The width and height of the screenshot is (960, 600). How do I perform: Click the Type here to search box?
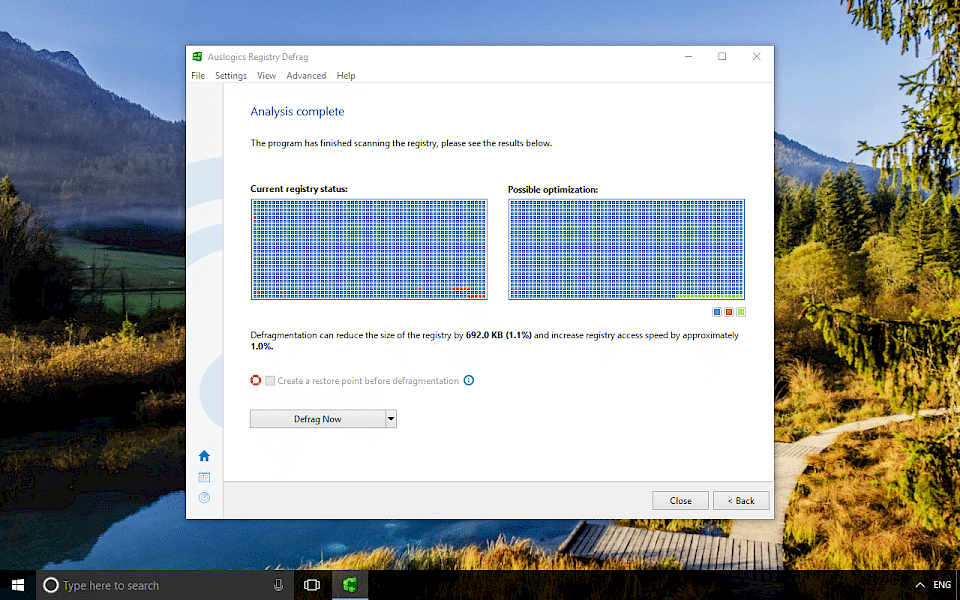point(166,585)
